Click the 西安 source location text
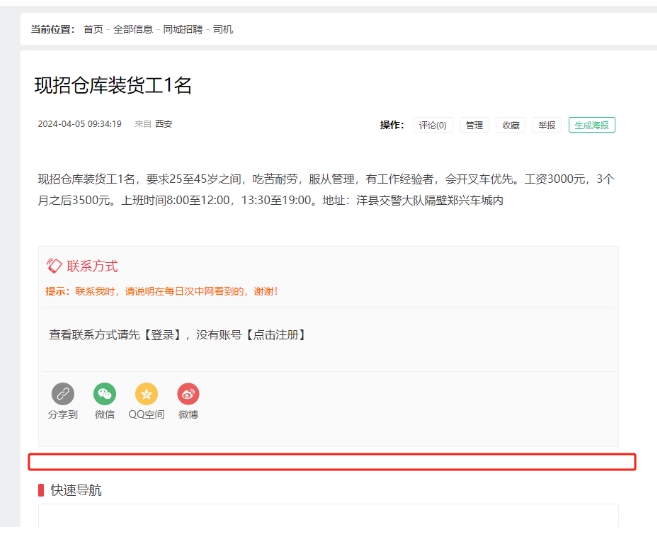This screenshot has height=546, width=657. (x=164, y=125)
